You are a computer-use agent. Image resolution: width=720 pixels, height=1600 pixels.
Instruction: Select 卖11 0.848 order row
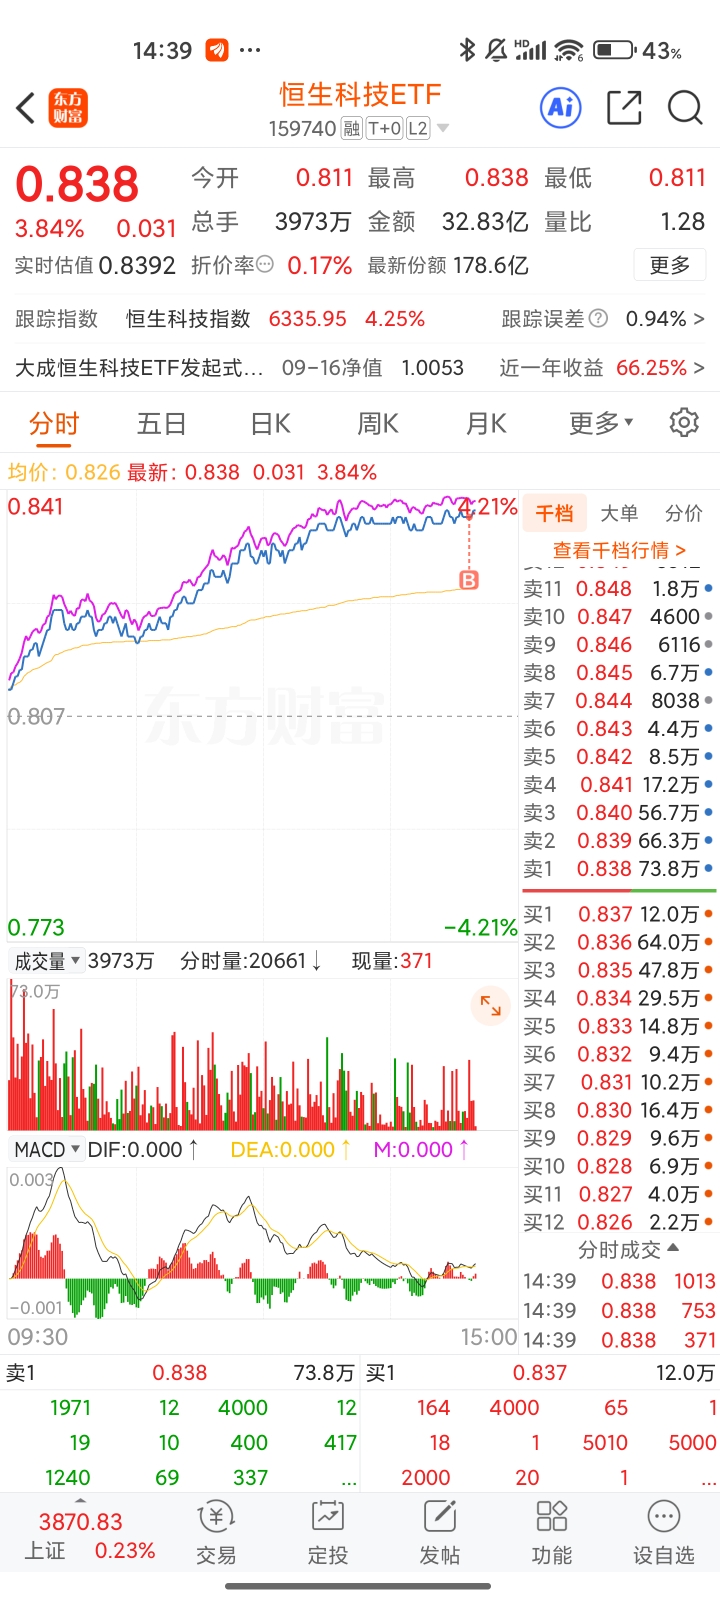(x=619, y=589)
